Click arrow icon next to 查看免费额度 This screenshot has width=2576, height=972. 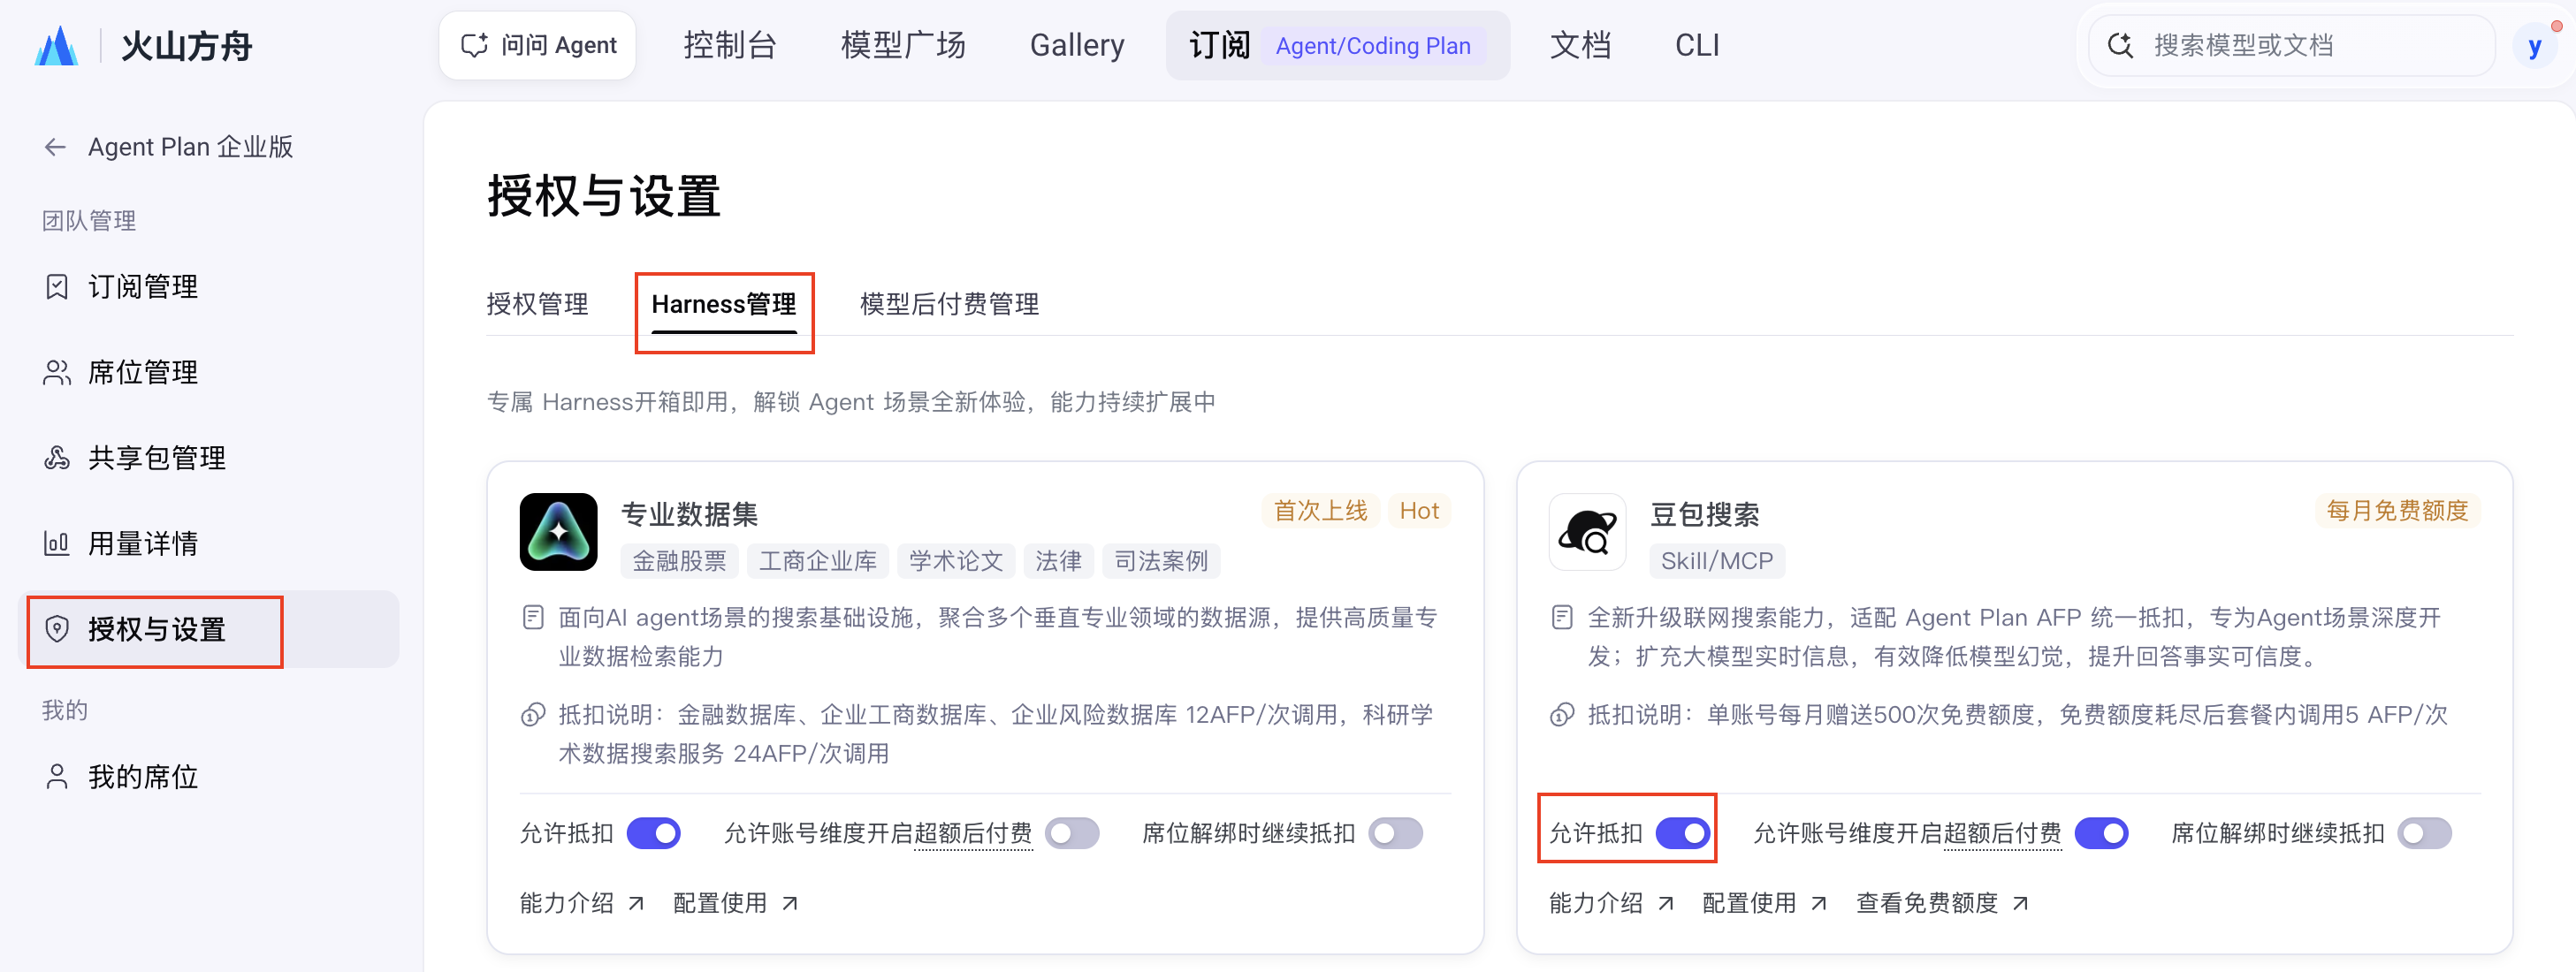[2020, 903]
